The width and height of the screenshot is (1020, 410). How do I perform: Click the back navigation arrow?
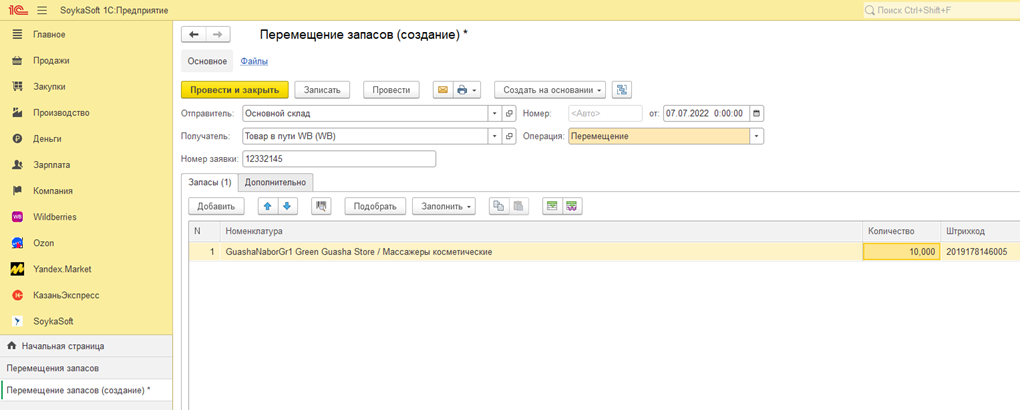(x=194, y=34)
